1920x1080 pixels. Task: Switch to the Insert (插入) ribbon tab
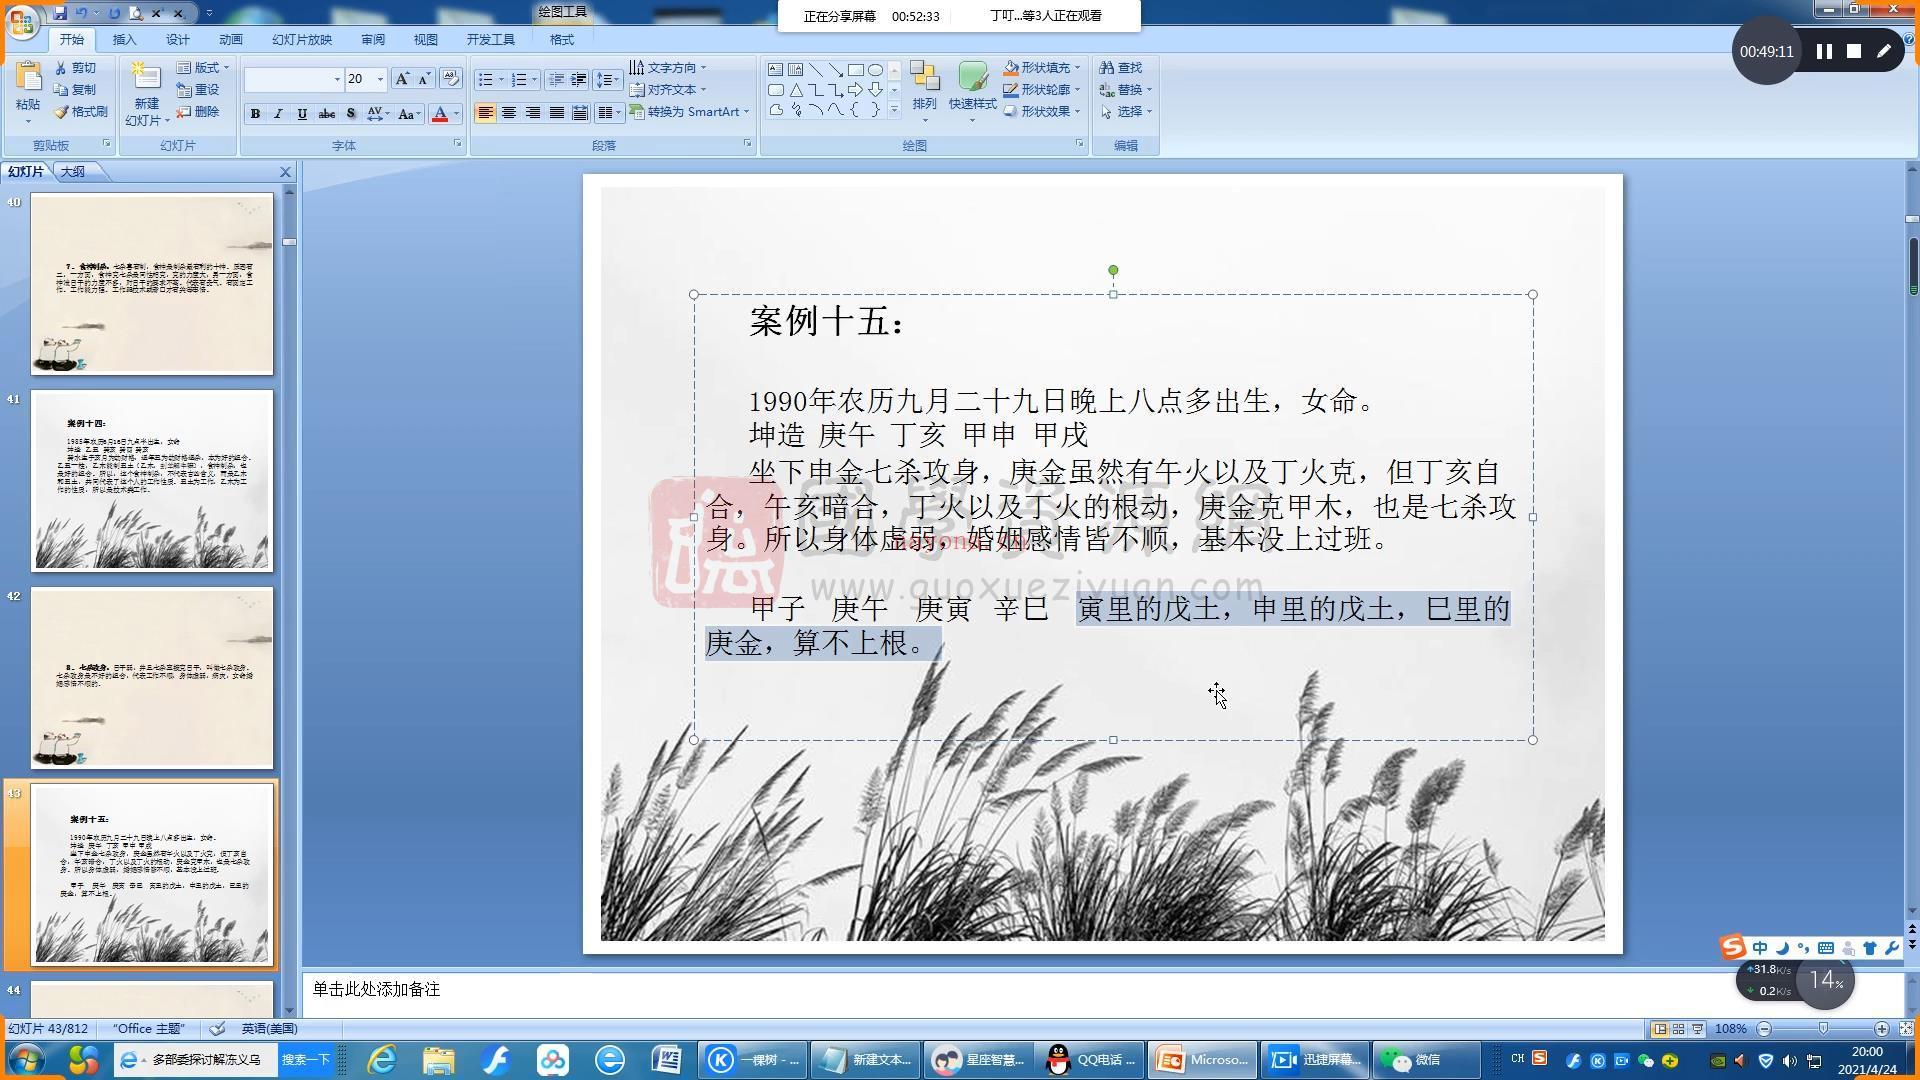(x=124, y=39)
